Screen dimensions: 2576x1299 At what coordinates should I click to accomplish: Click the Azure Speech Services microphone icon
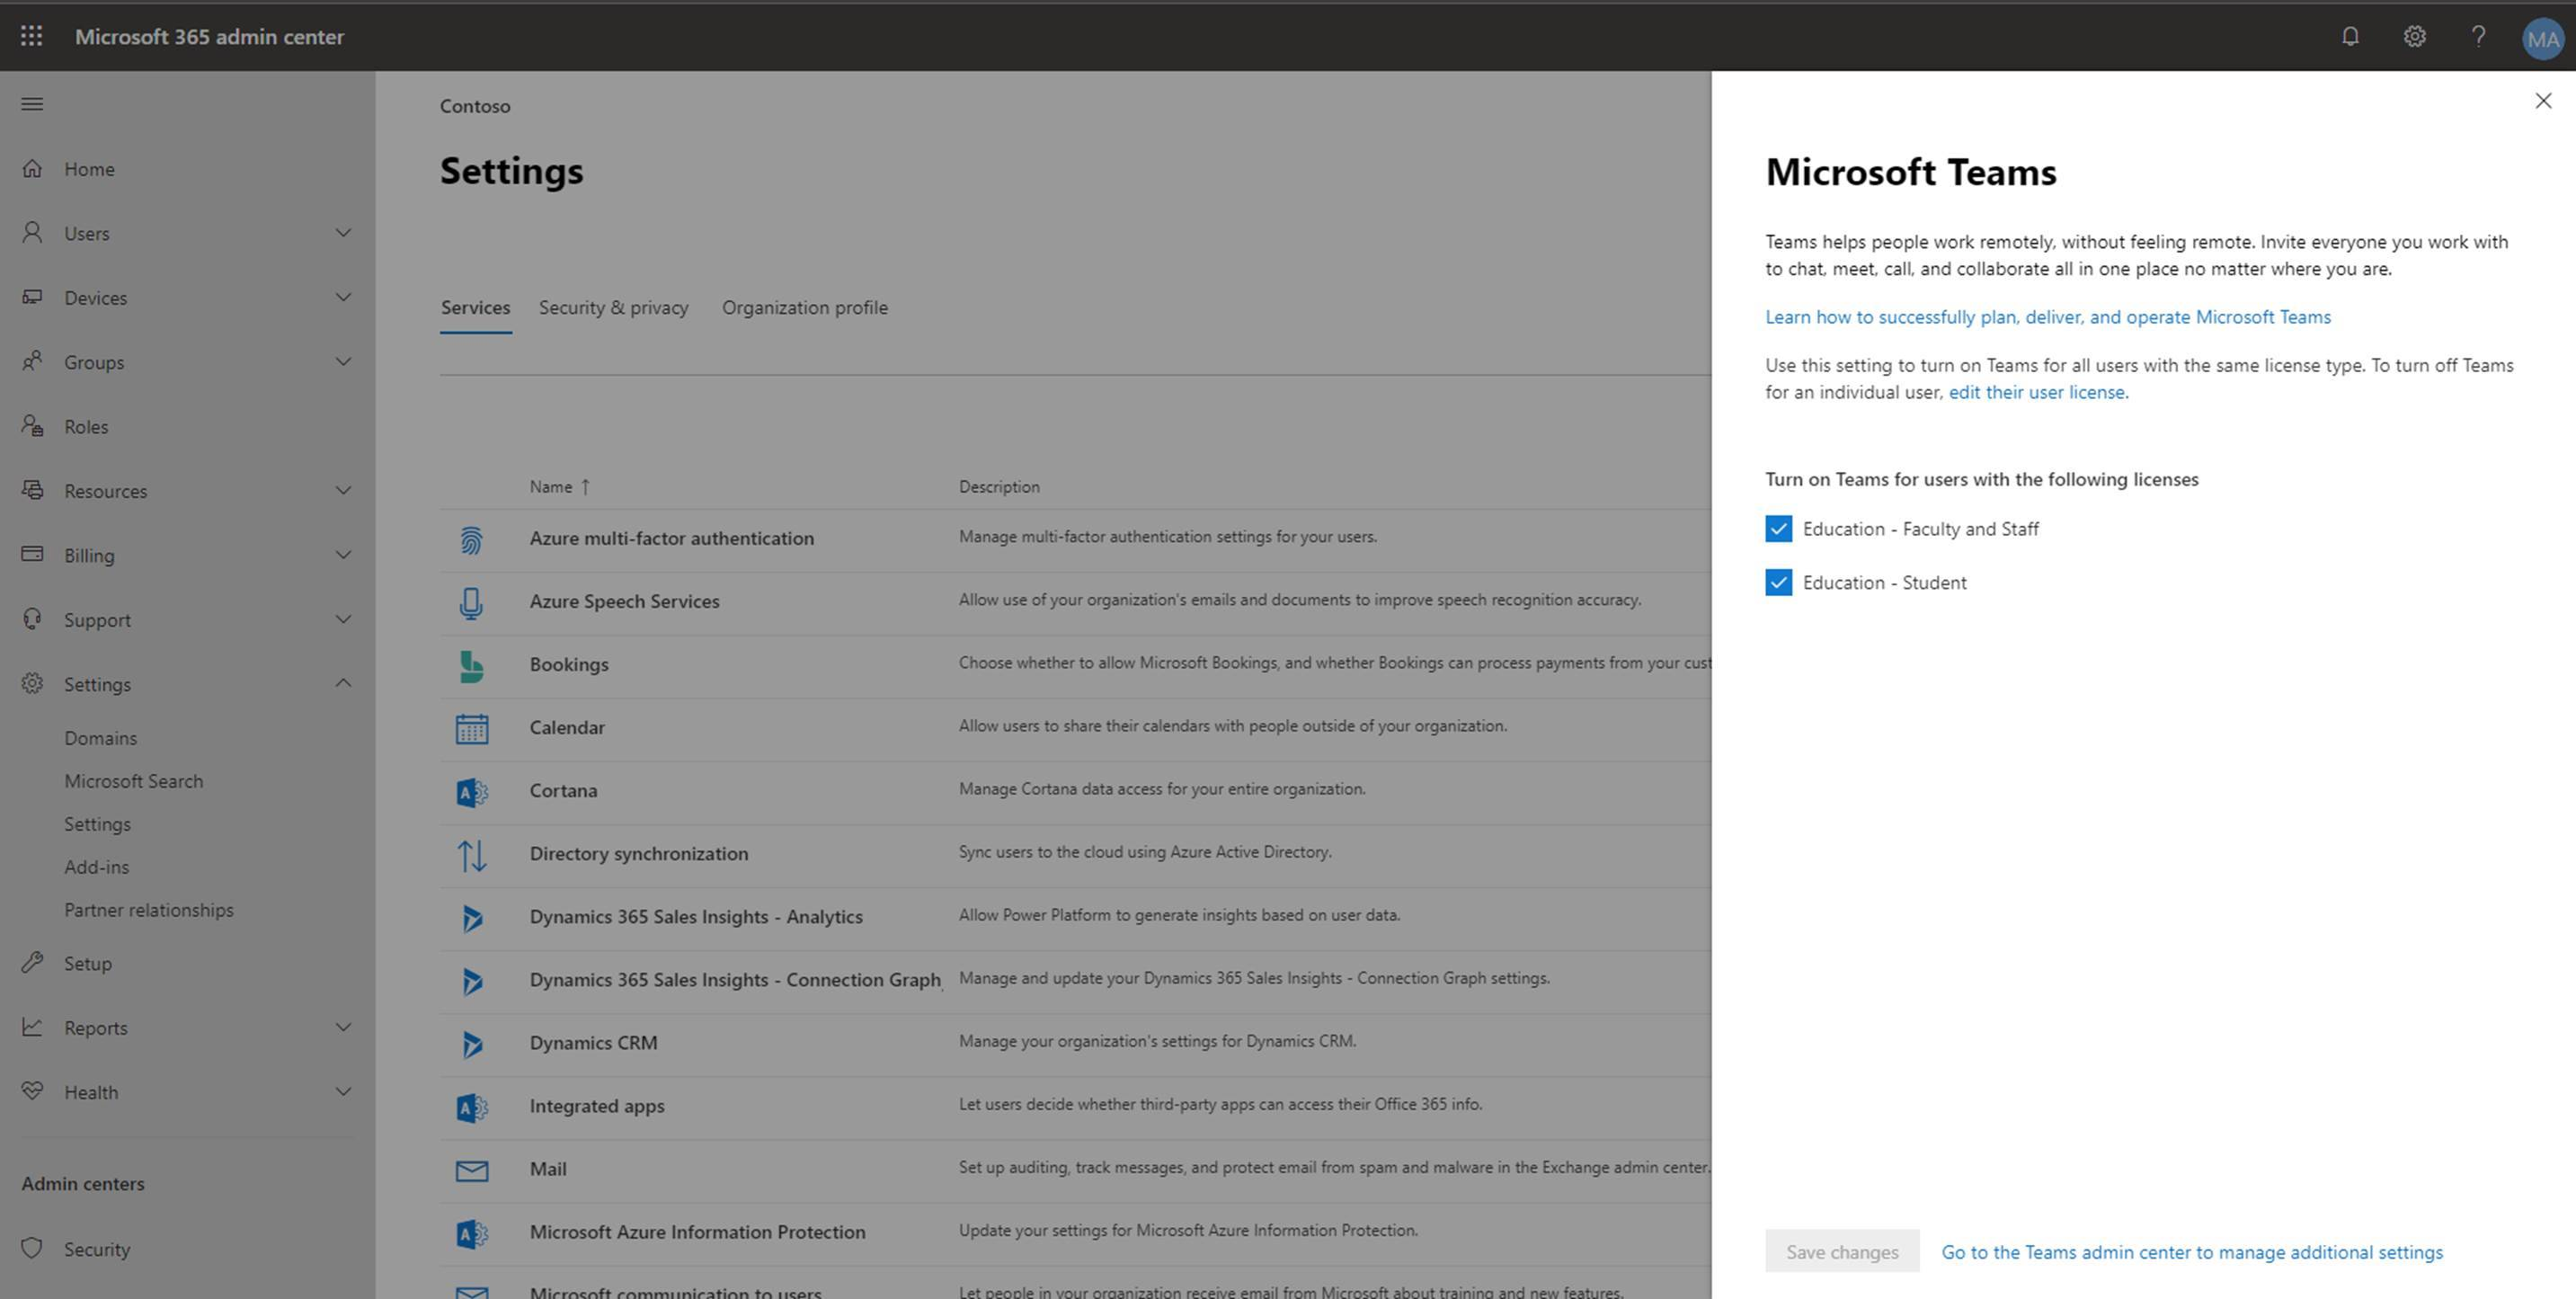(472, 600)
